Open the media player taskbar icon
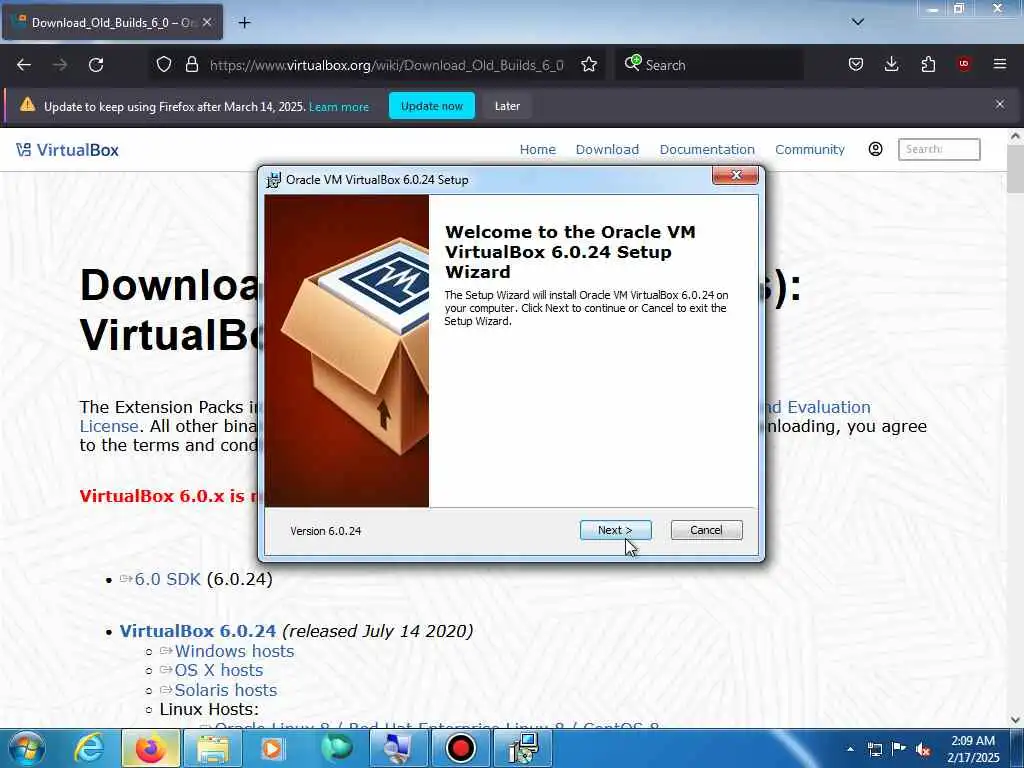 tap(274, 748)
